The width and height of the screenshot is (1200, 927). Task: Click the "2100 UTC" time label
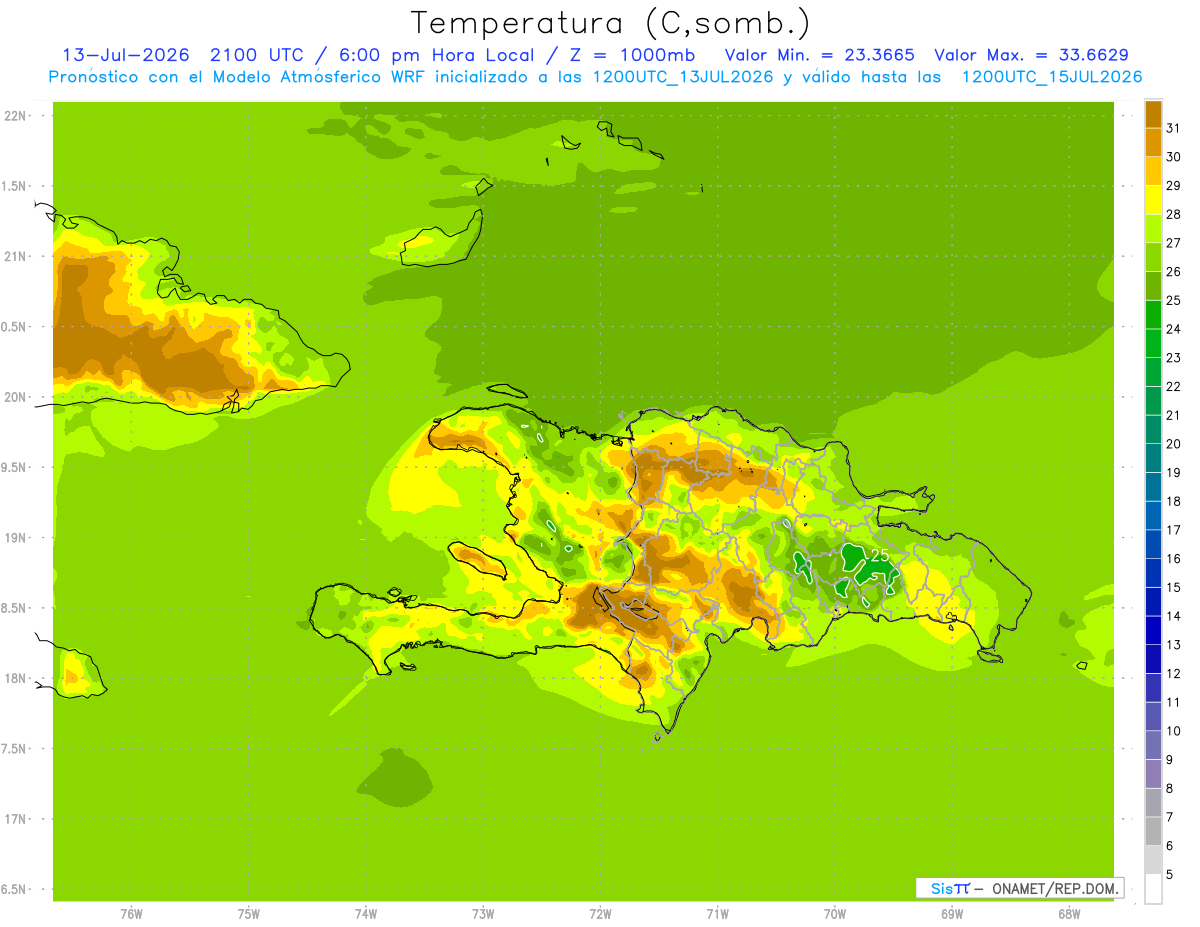click(255, 55)
